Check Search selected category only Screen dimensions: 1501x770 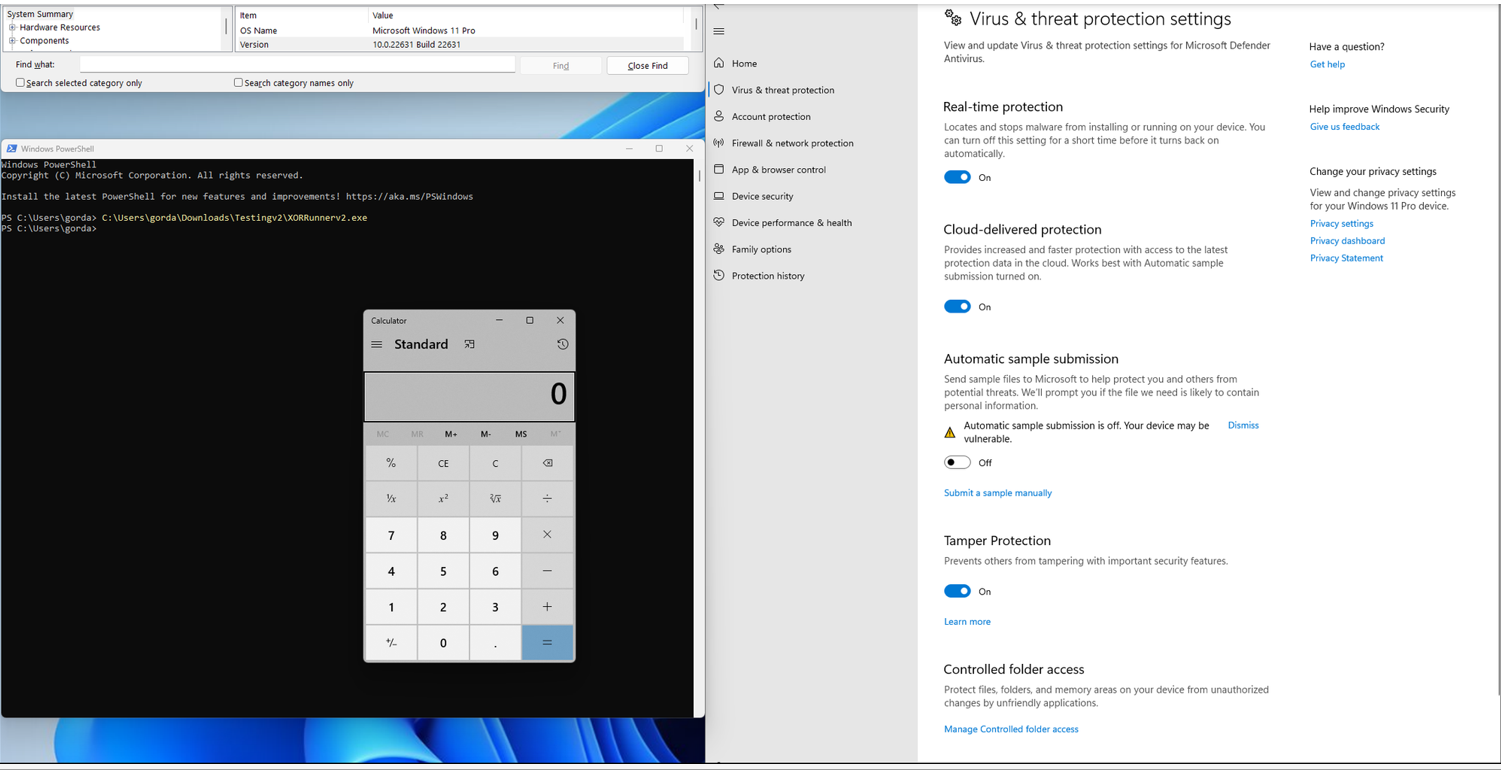click(20, 83)
